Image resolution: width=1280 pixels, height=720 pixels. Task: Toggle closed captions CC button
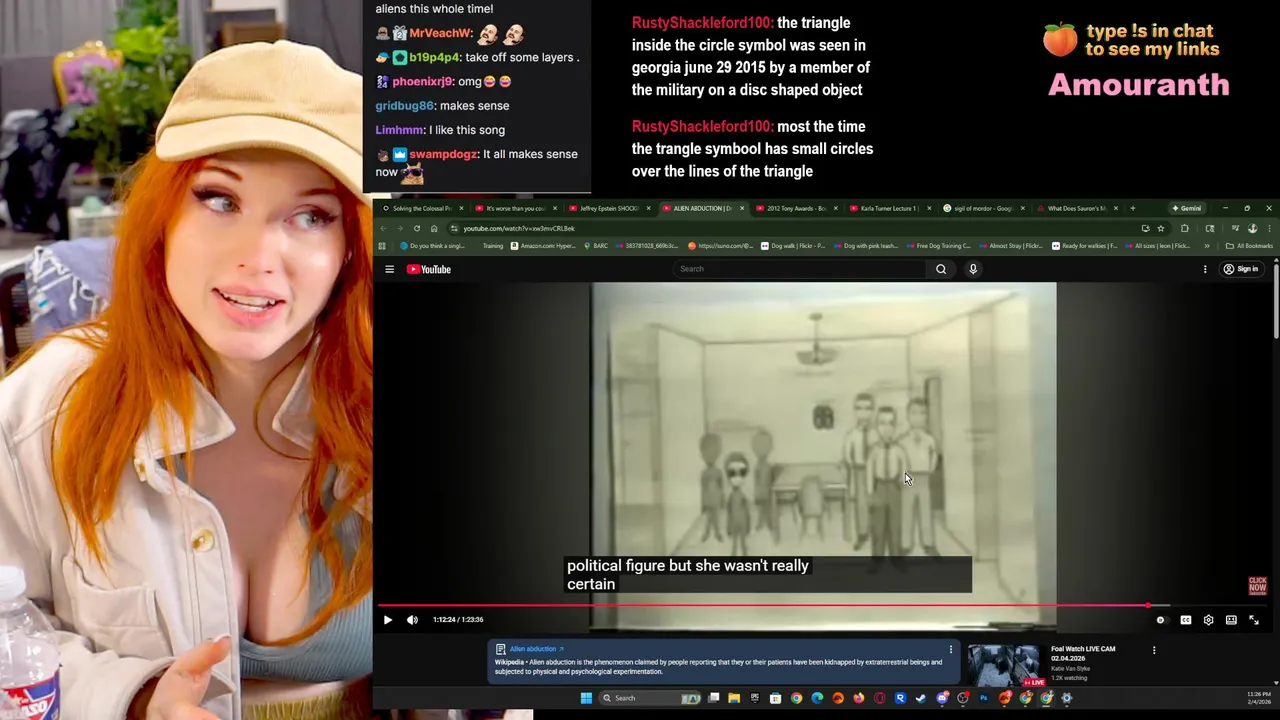(x=1185, y=620)
